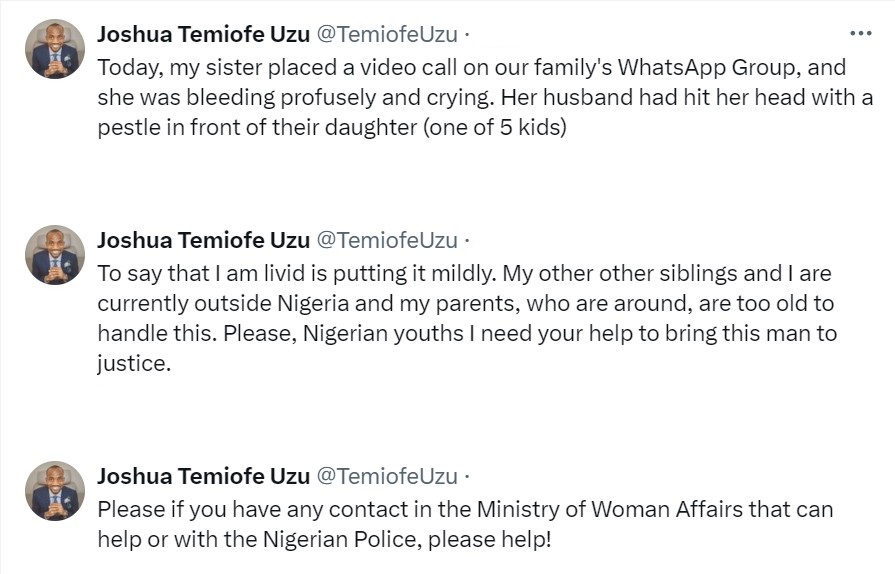Click avatar beside the WhatsApp video call tweet
The width and height of the screenshot is (895, 574).
coord(56,49)
